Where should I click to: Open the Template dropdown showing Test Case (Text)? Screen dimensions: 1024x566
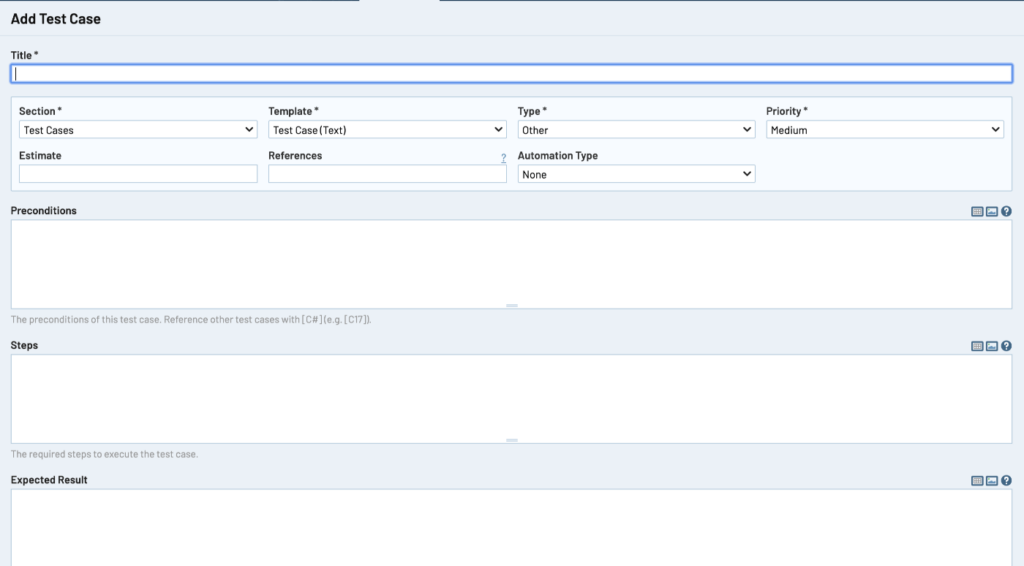(387, 130)
